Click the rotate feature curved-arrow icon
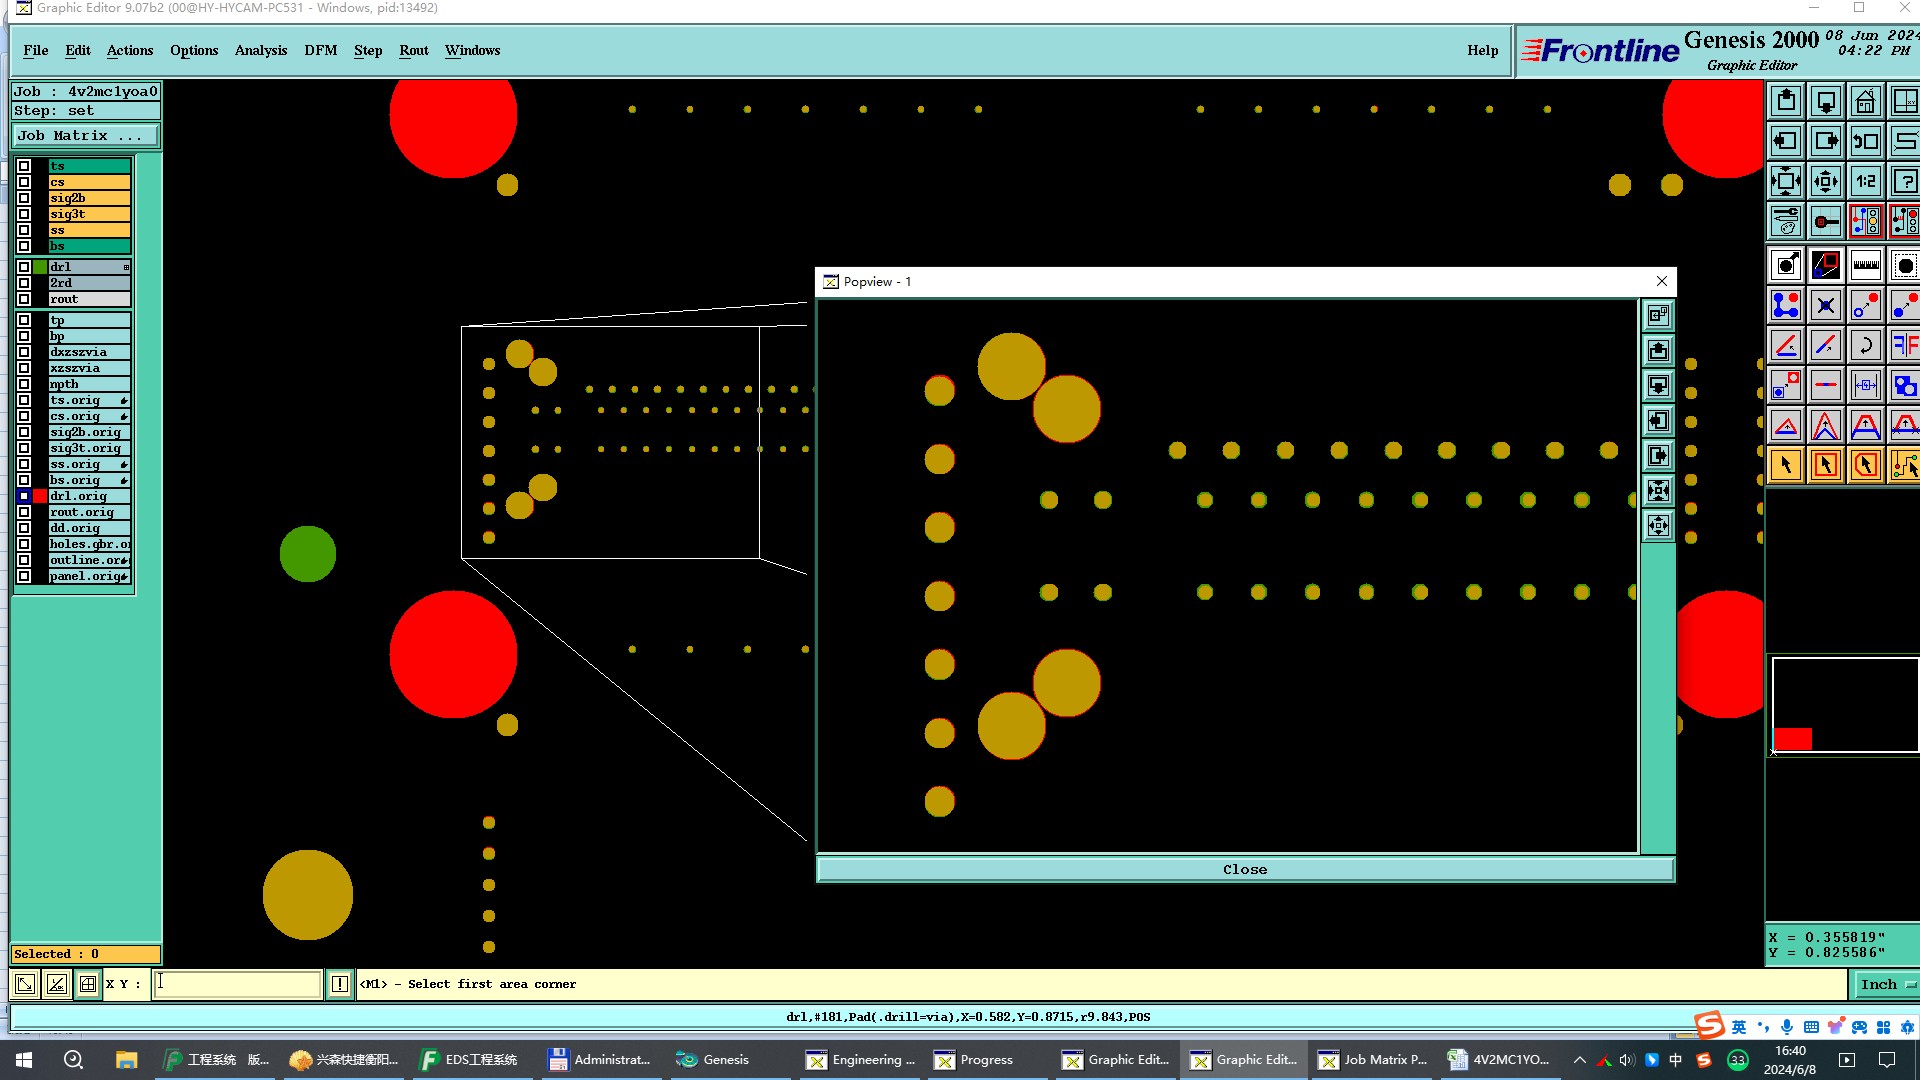1920x1080 pixels. 1865,346
